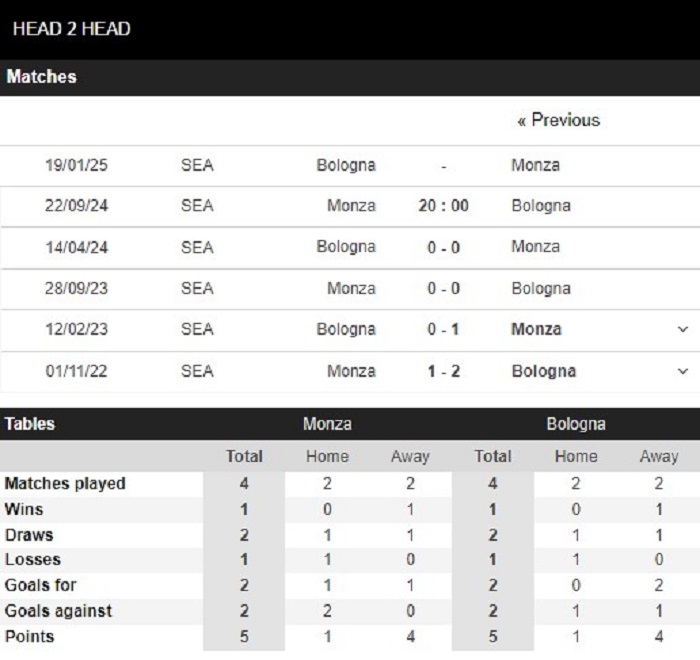Open the « Previous matches link
Image resolution: width=700 pixels, height=660 pixels.
point(558,120)
